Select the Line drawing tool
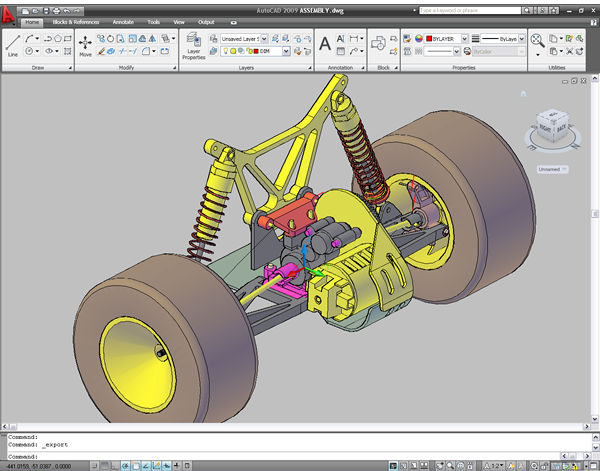 pos(13,44)
